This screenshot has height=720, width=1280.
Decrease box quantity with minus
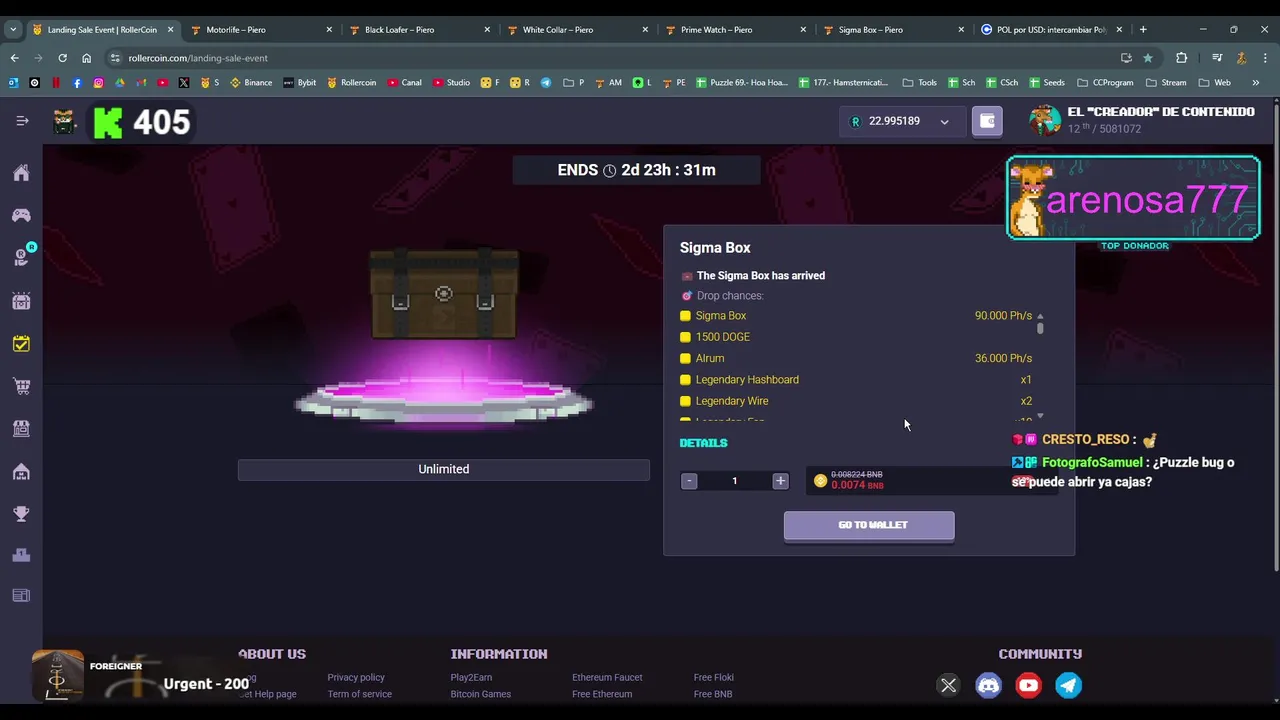click(689, 481)
